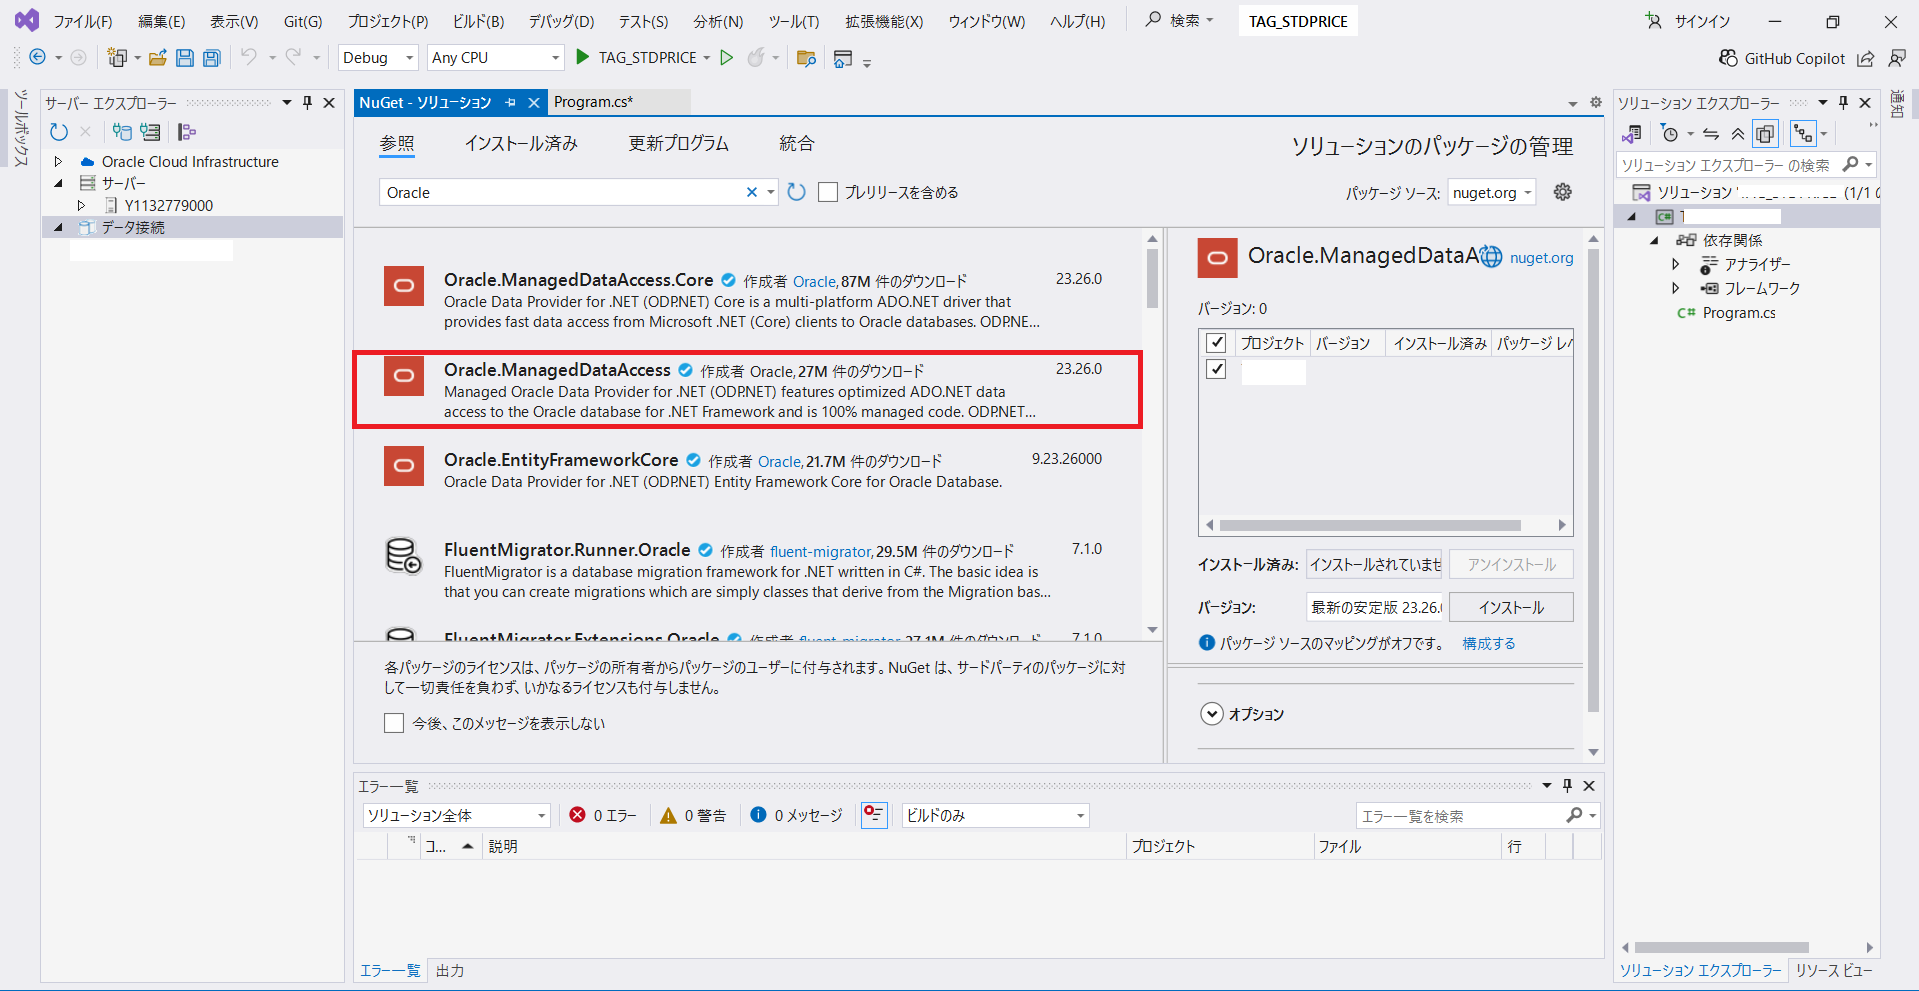Toggle the select-all projects checkbox in header
Viewport: 1919px width, 991px height.
(1216, 343)
